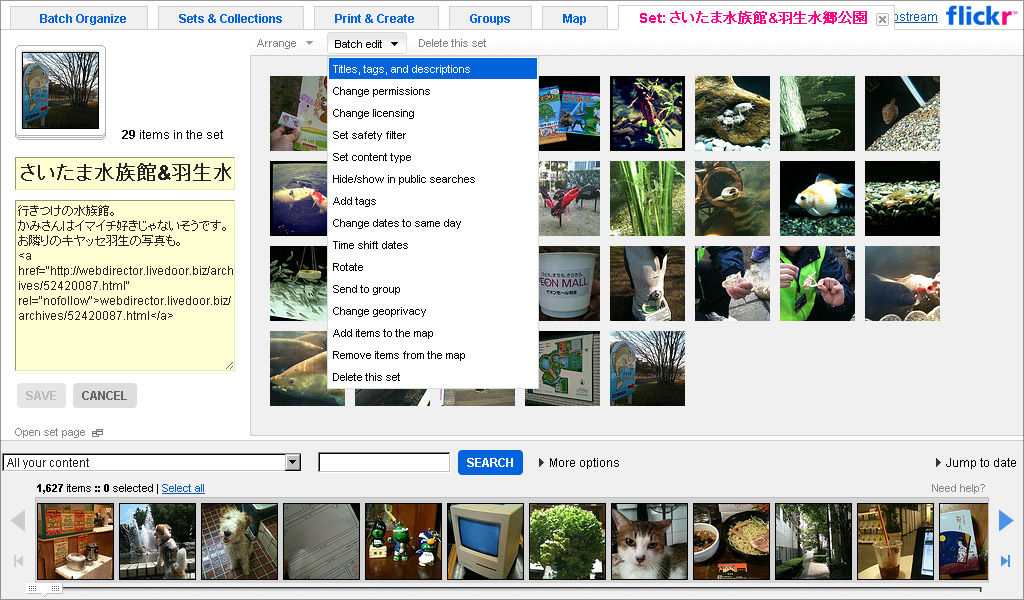Expand More options
The height and width of the screenshot is (600, 1024).
[579, 462]
